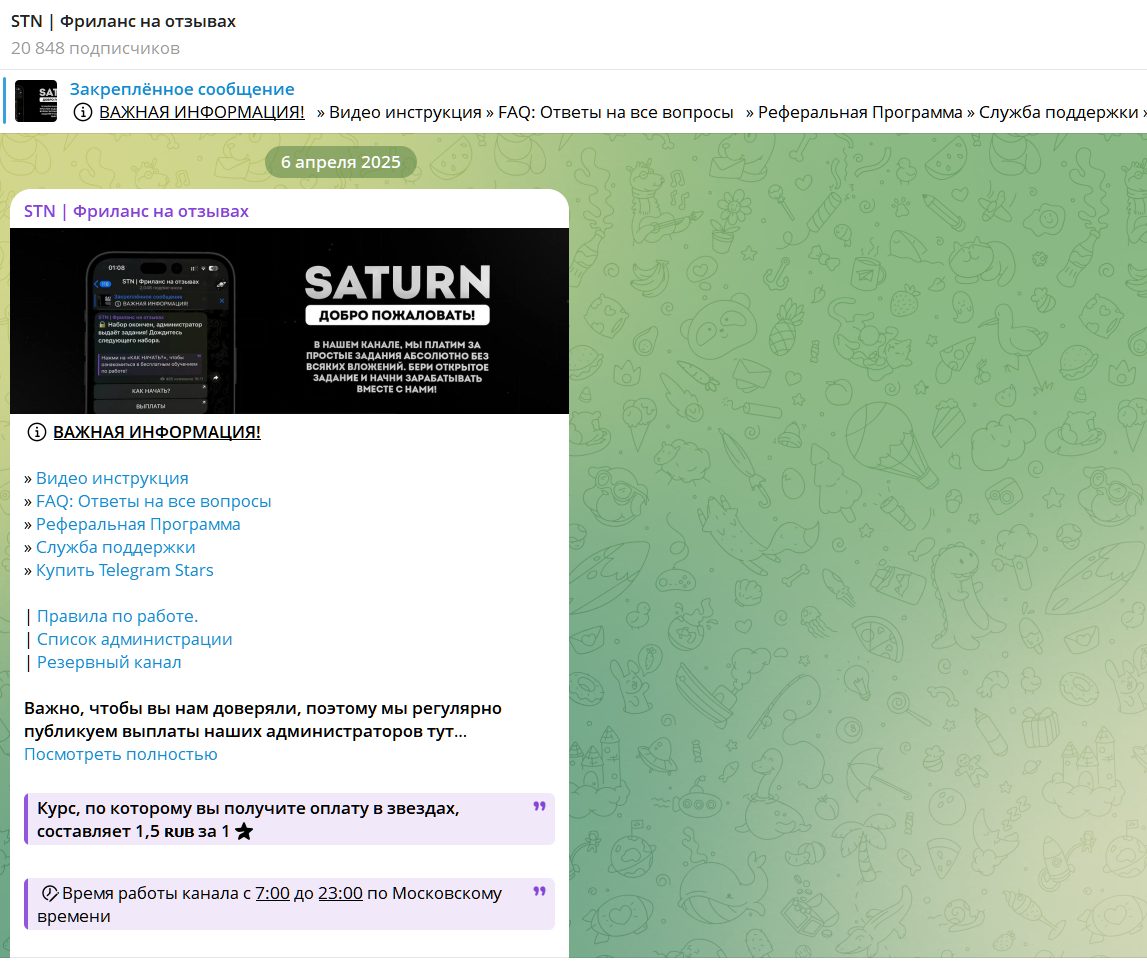Click the underlined time '7:00'

[272, 894]
